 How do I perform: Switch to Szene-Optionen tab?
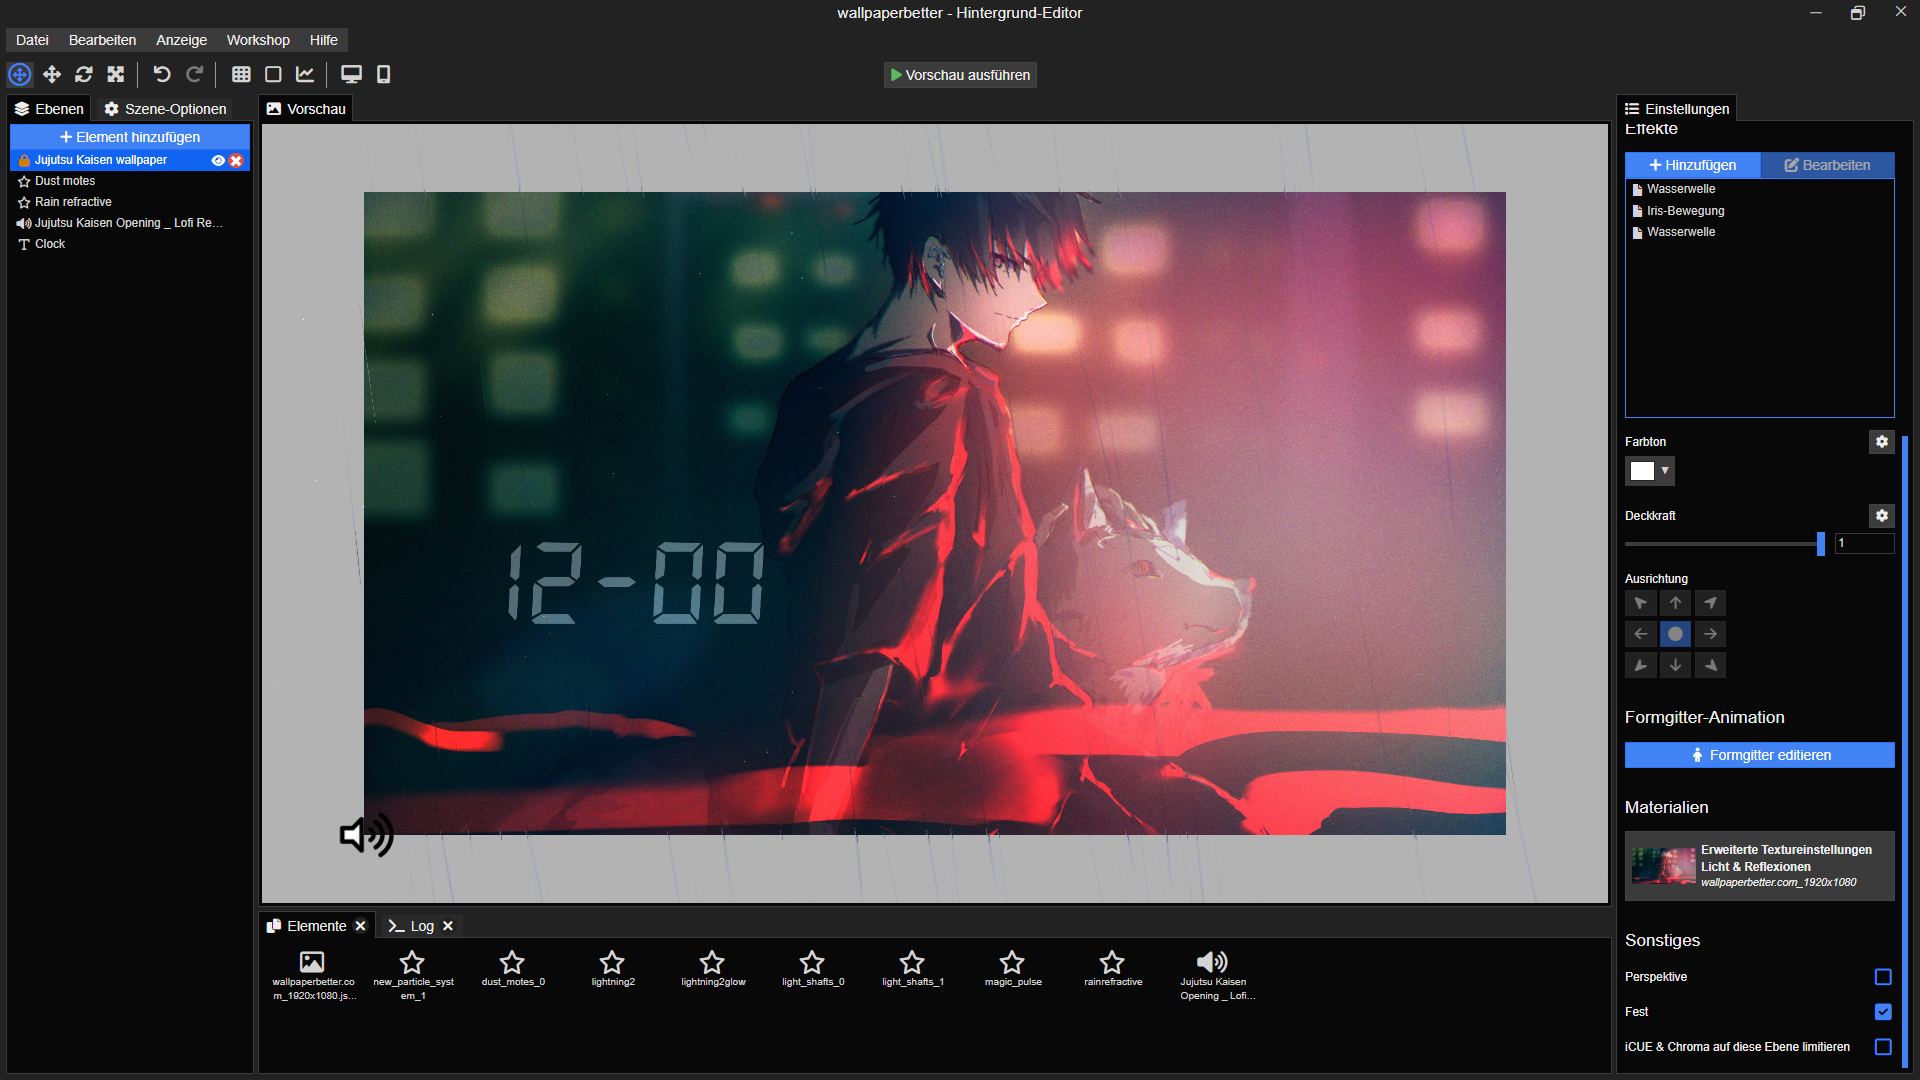click(x=166, y=109)
